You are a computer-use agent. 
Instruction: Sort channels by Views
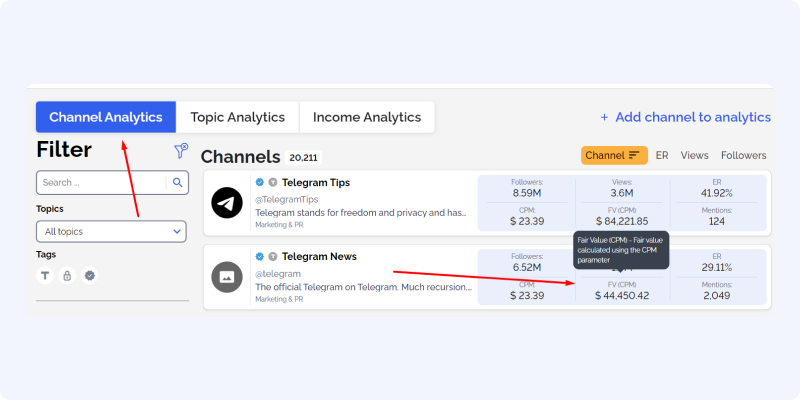[x=694, y=156]
